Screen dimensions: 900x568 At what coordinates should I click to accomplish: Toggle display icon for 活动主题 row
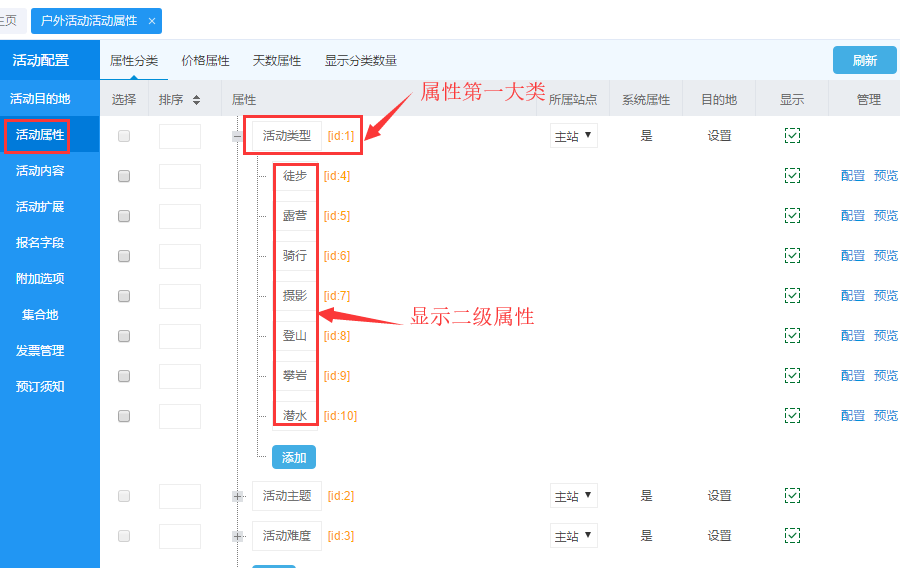[792, 496]
